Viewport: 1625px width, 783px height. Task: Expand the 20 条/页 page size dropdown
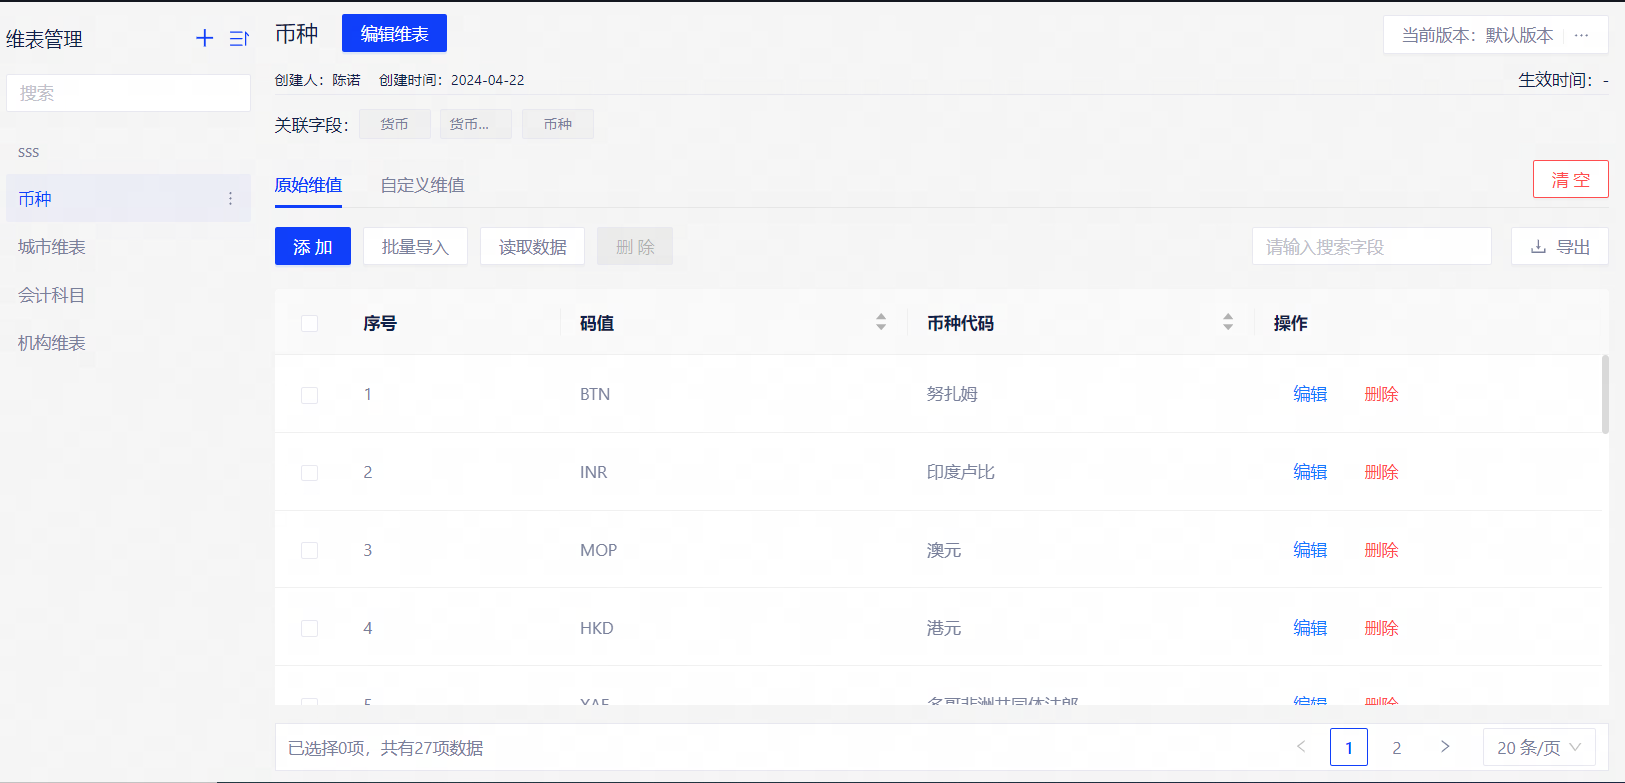(x=1538, y=747)
